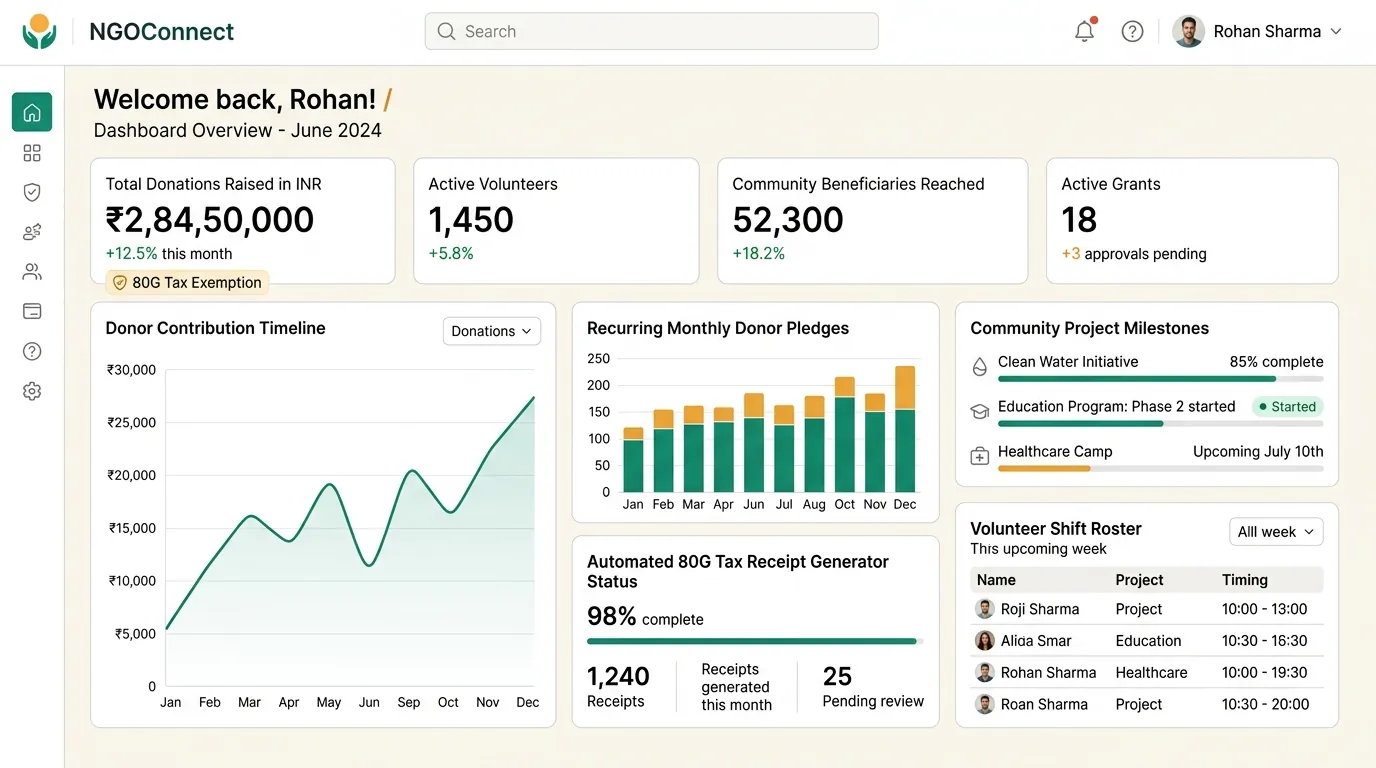Click Rohan Sharma's profile avatar in header

pos(1188,32)
